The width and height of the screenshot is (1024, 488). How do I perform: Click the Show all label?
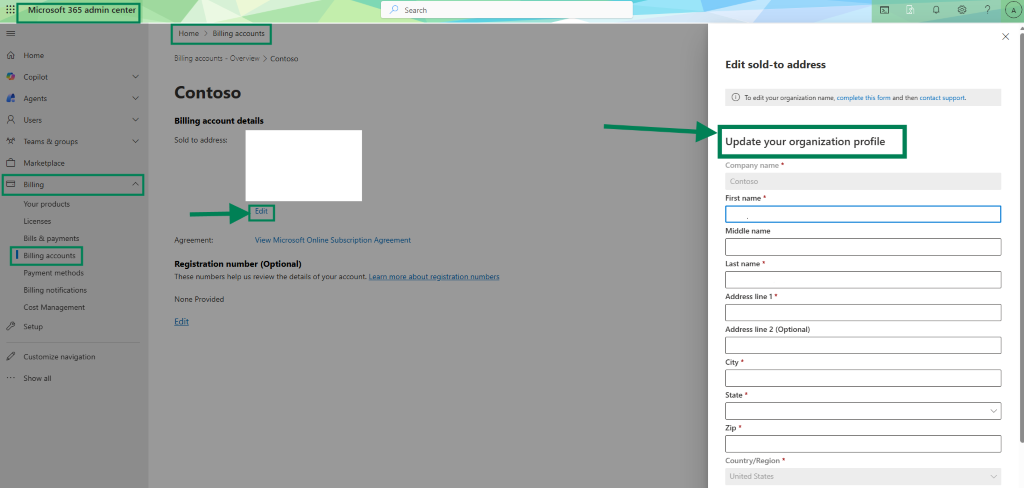(37, 378)
